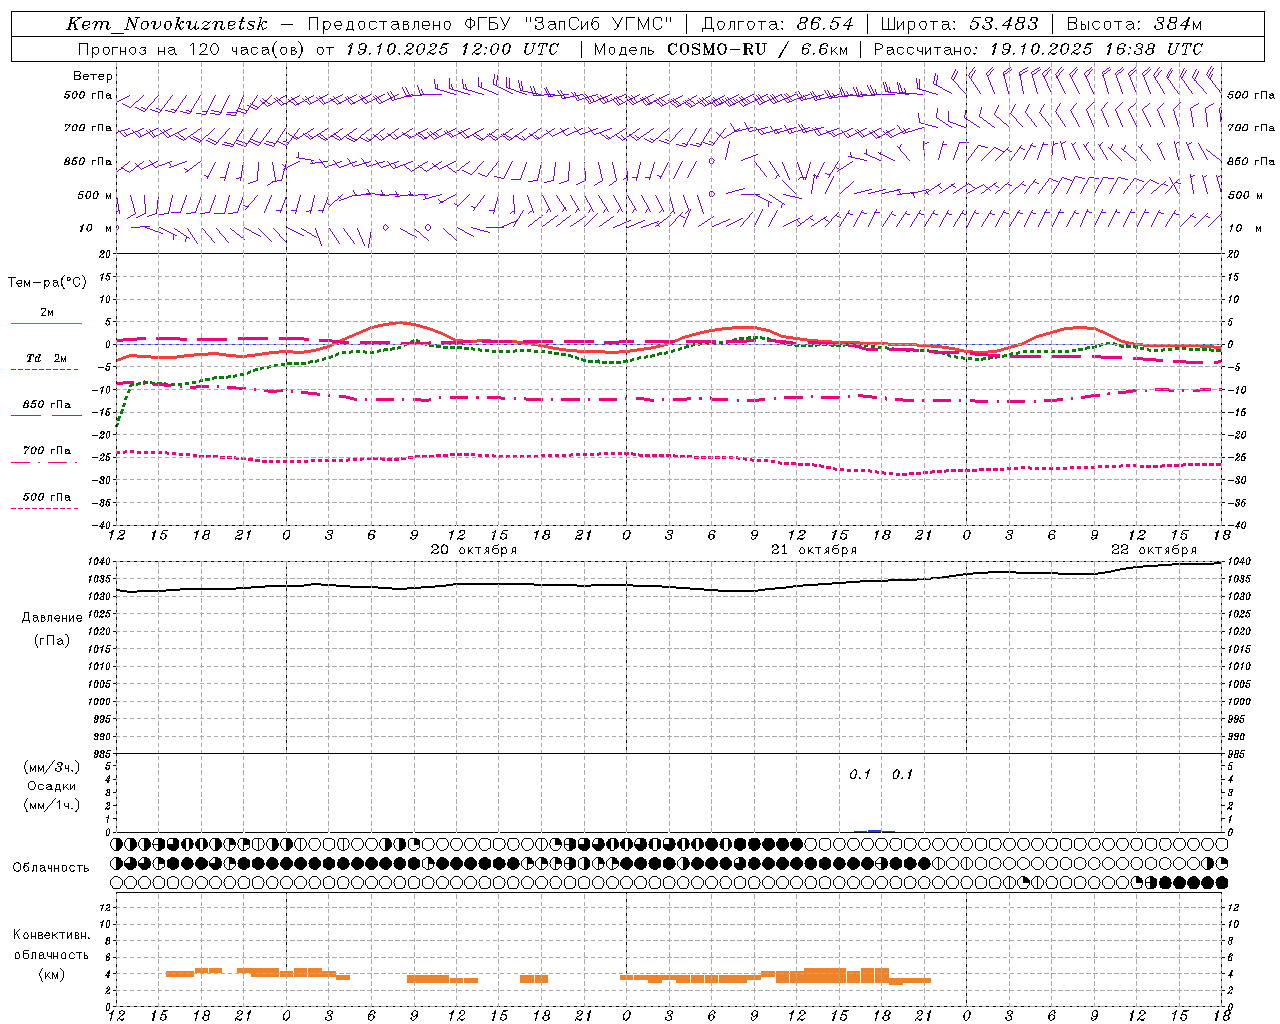This screenshot has height=1024, width=1280.
Task: Click the 500 гПа temperature legend entry
Action: pos(47,497)
